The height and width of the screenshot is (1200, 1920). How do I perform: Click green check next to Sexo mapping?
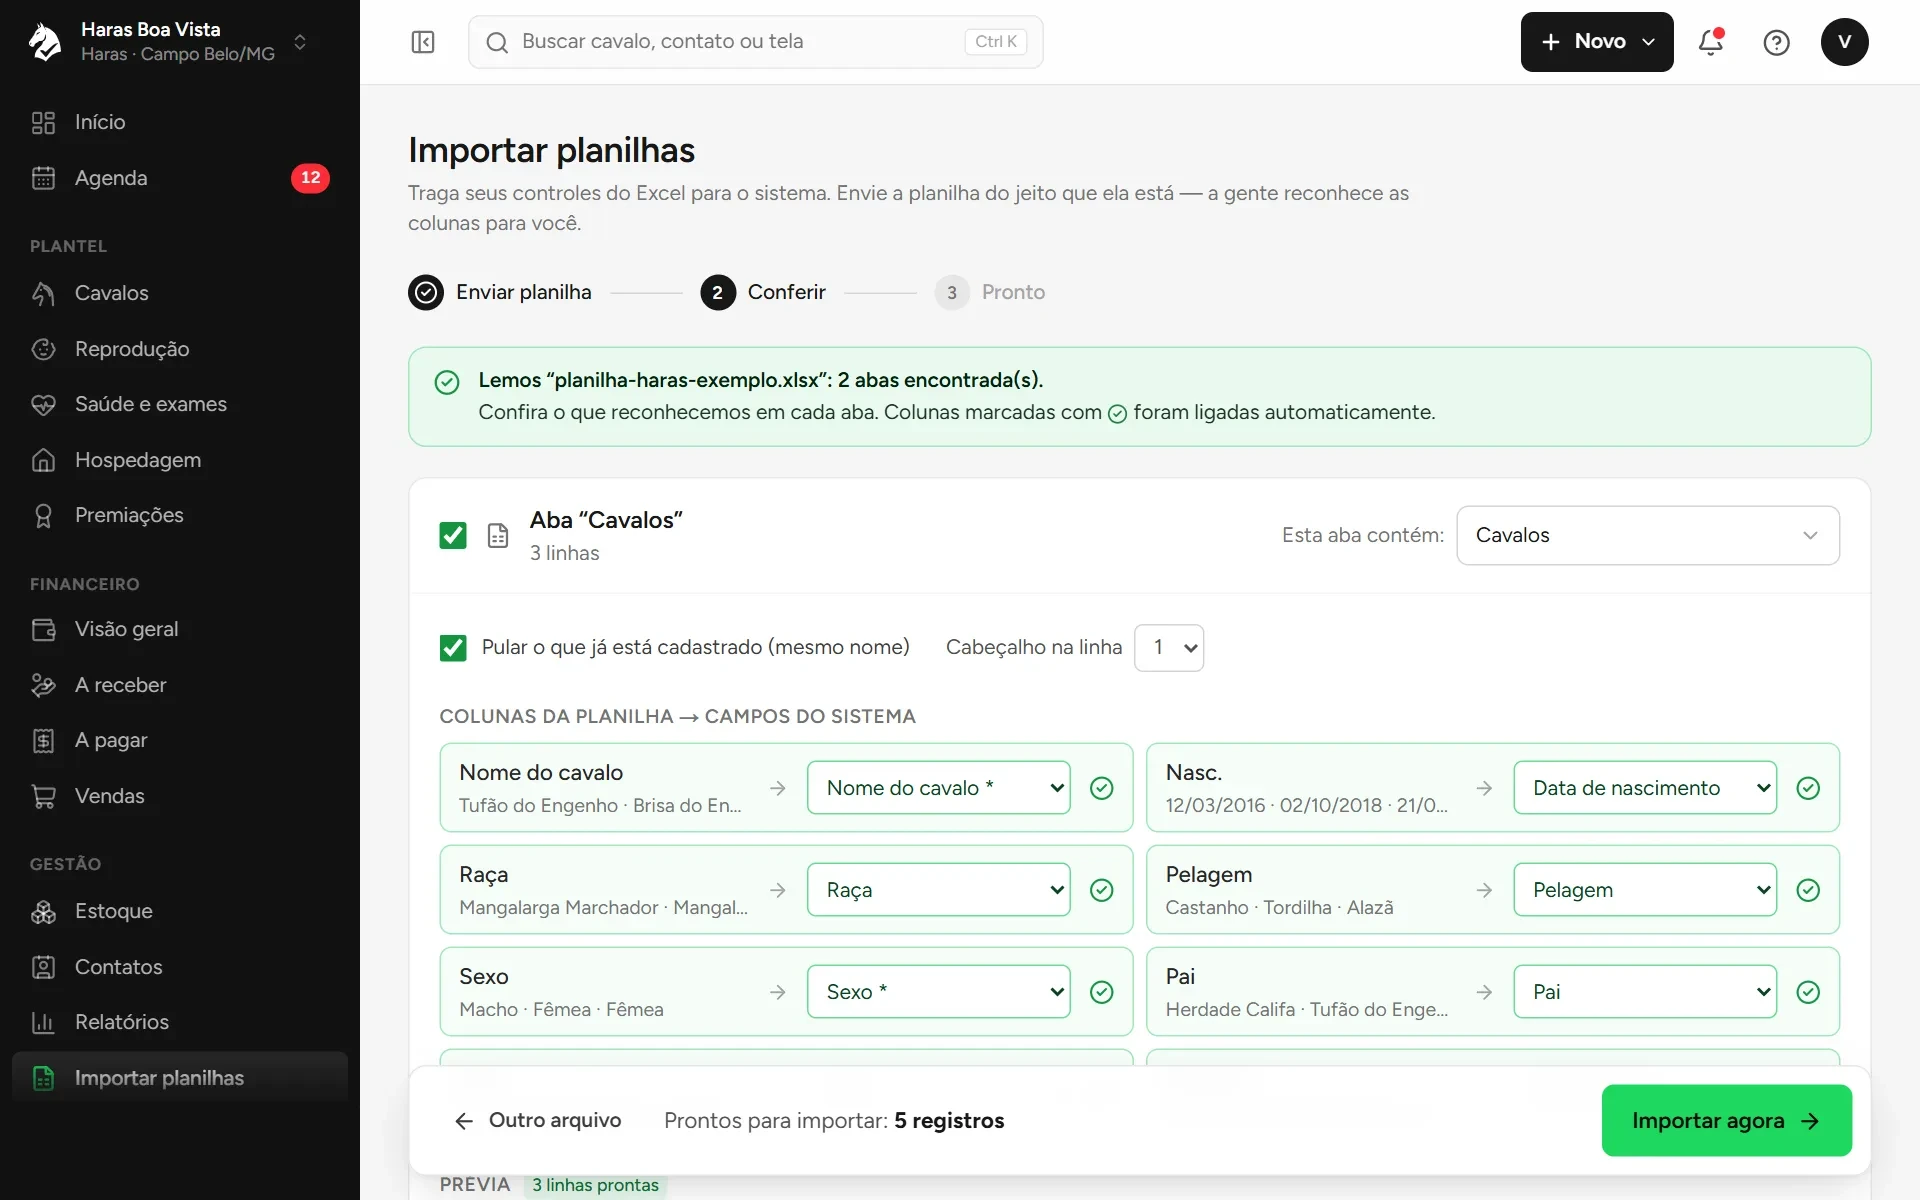point(1101,992)
